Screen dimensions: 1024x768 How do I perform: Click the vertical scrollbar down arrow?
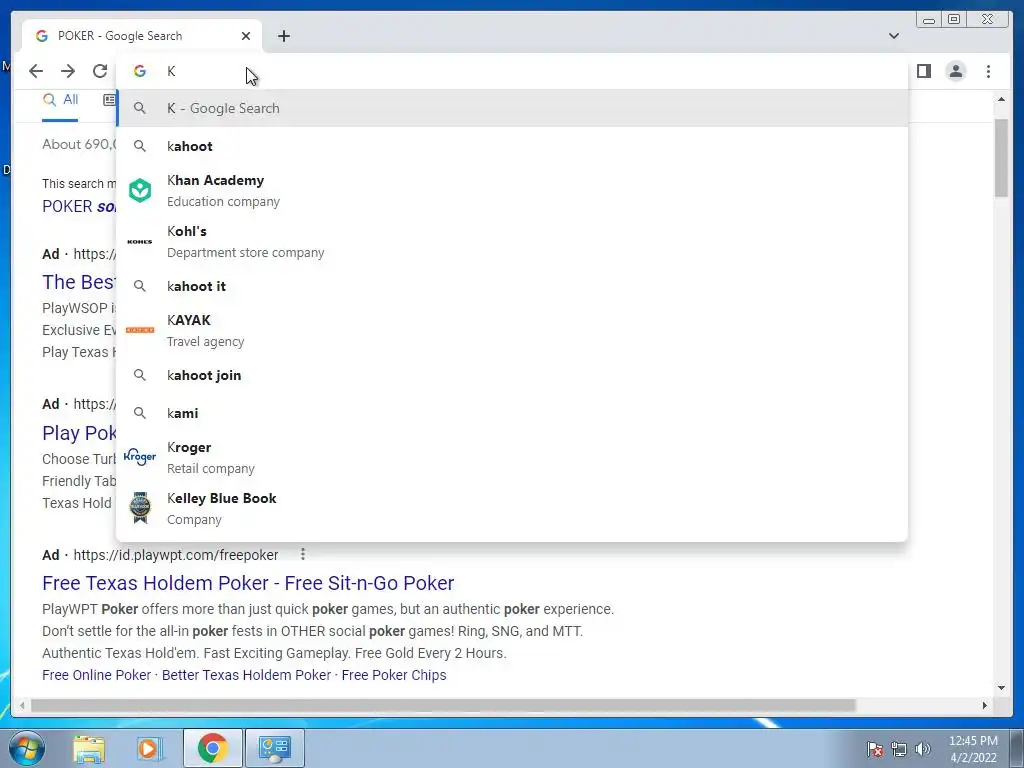tap(1001, 687)
